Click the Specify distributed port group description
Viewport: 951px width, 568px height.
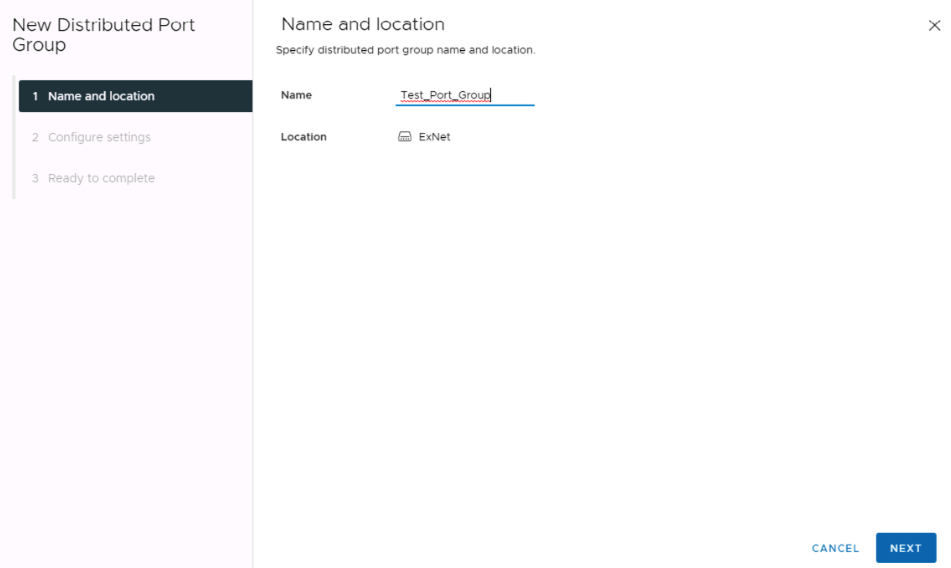(405, 50)
